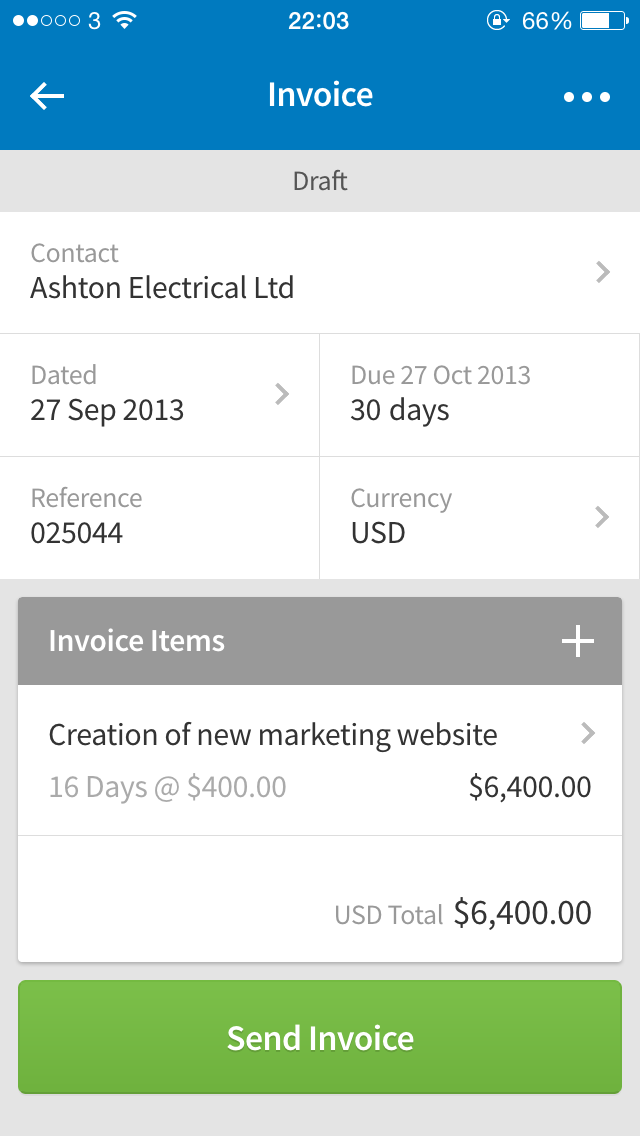Tap the rotation lock status icon
Screen dimensions: 640x1136
tap(497, 20)
